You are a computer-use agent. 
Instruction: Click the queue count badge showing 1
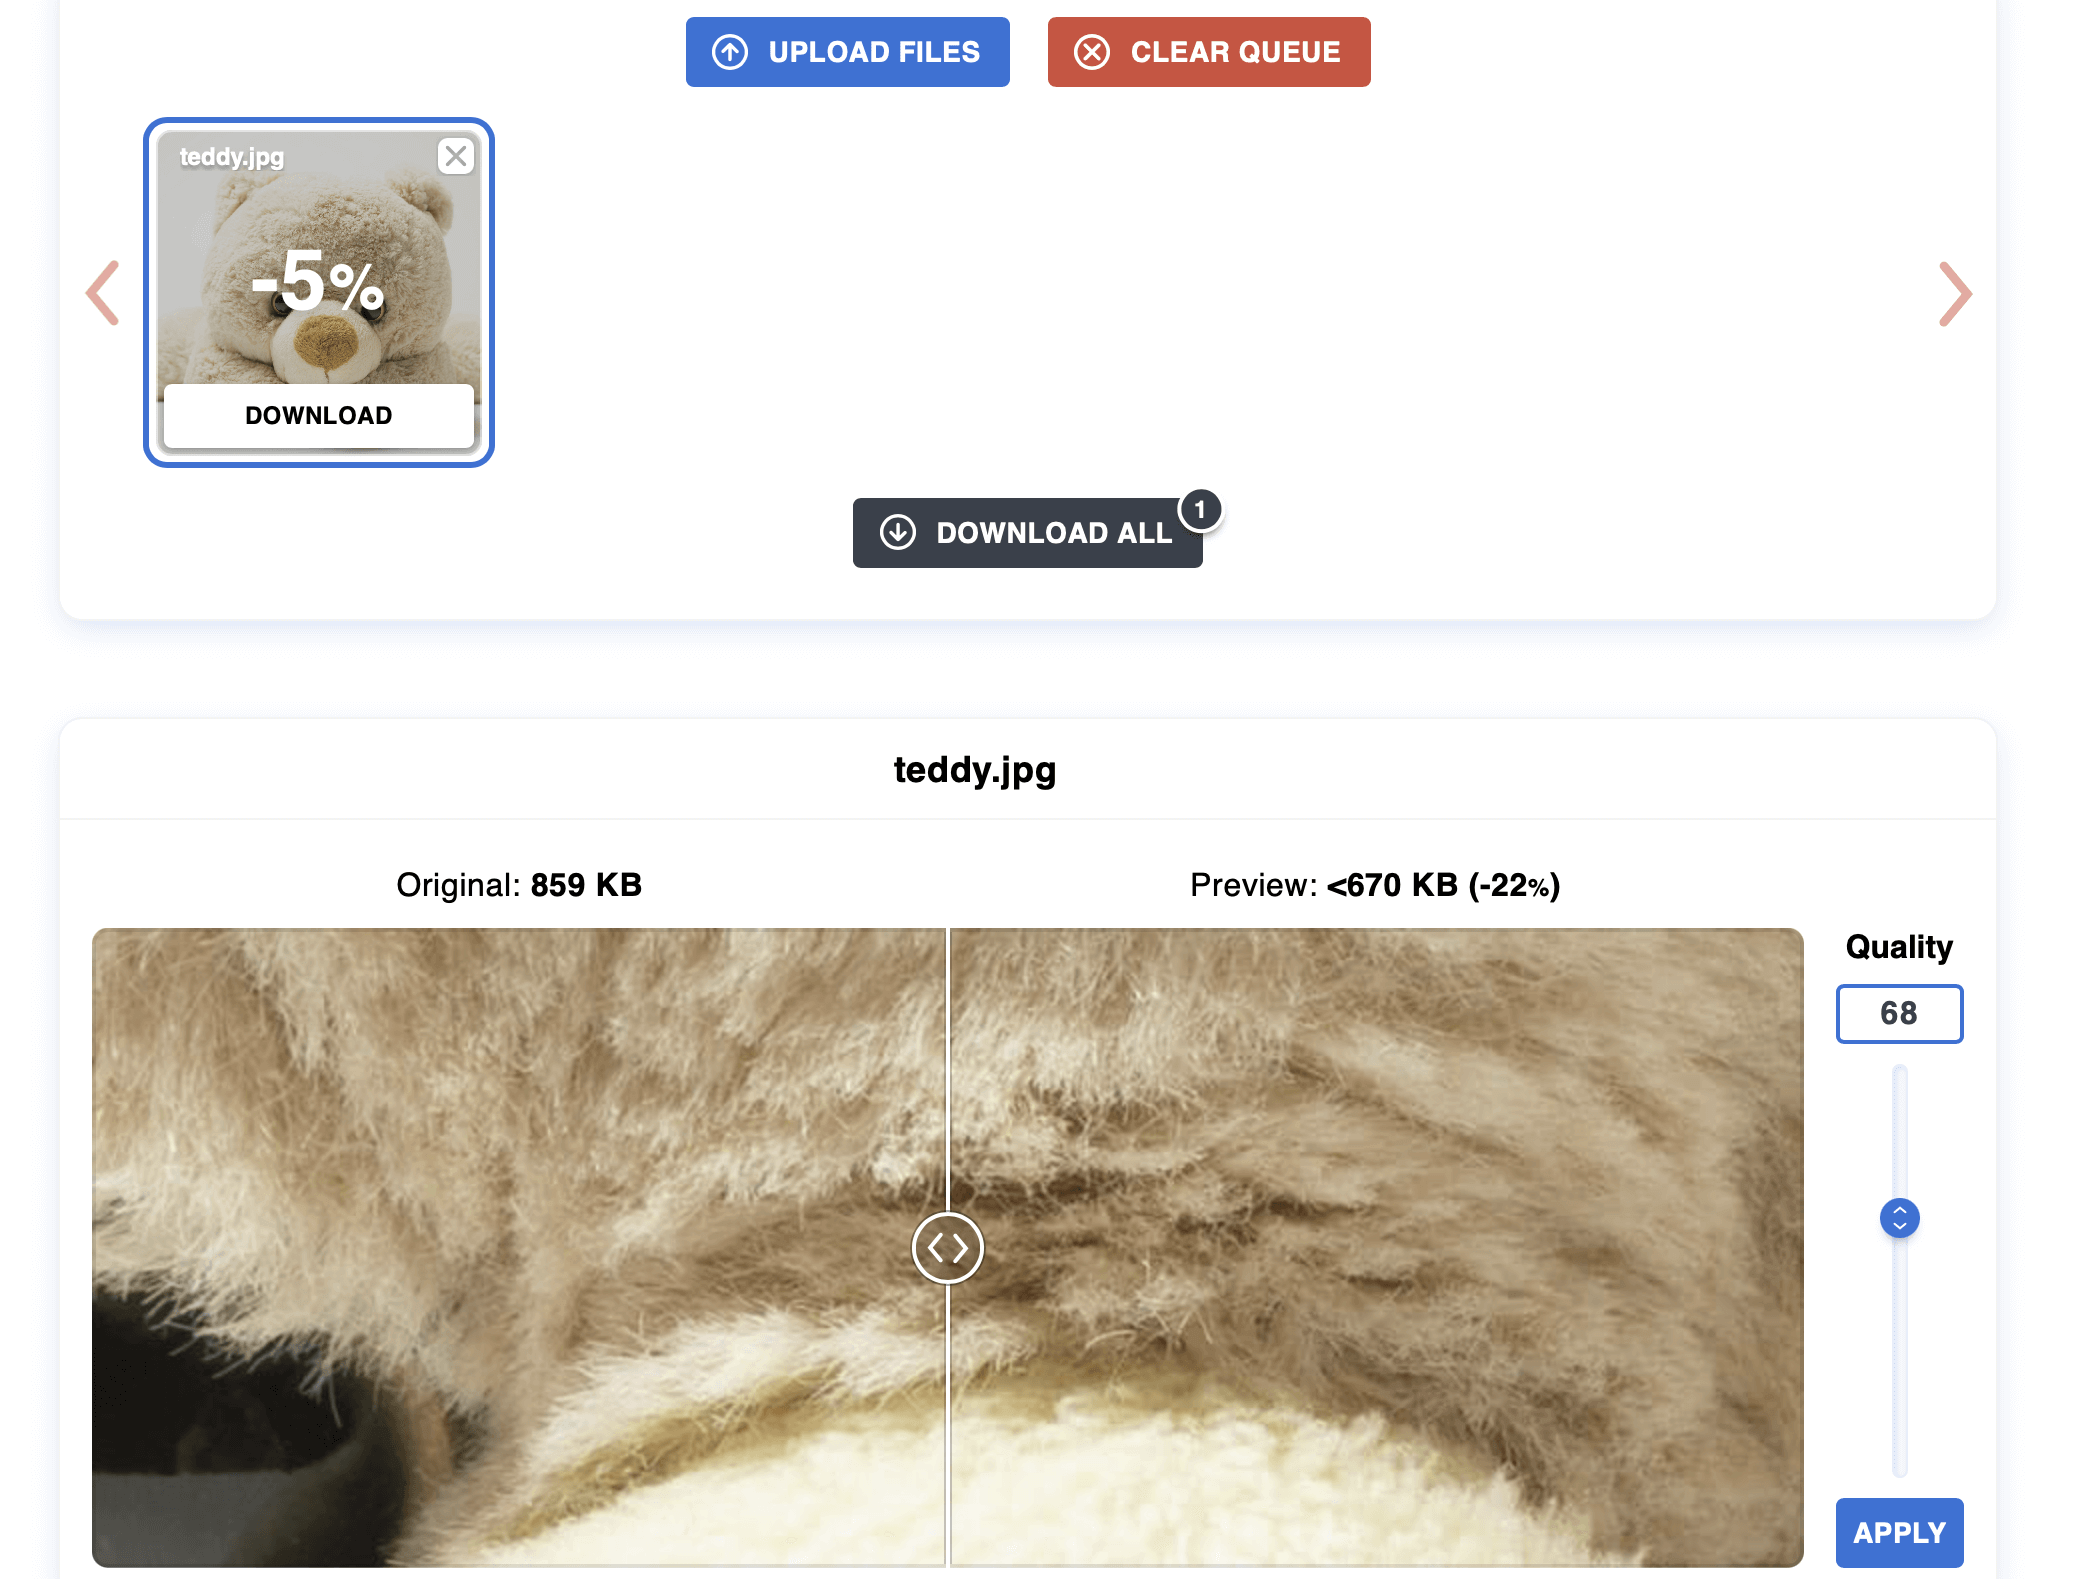(1200, 510)
